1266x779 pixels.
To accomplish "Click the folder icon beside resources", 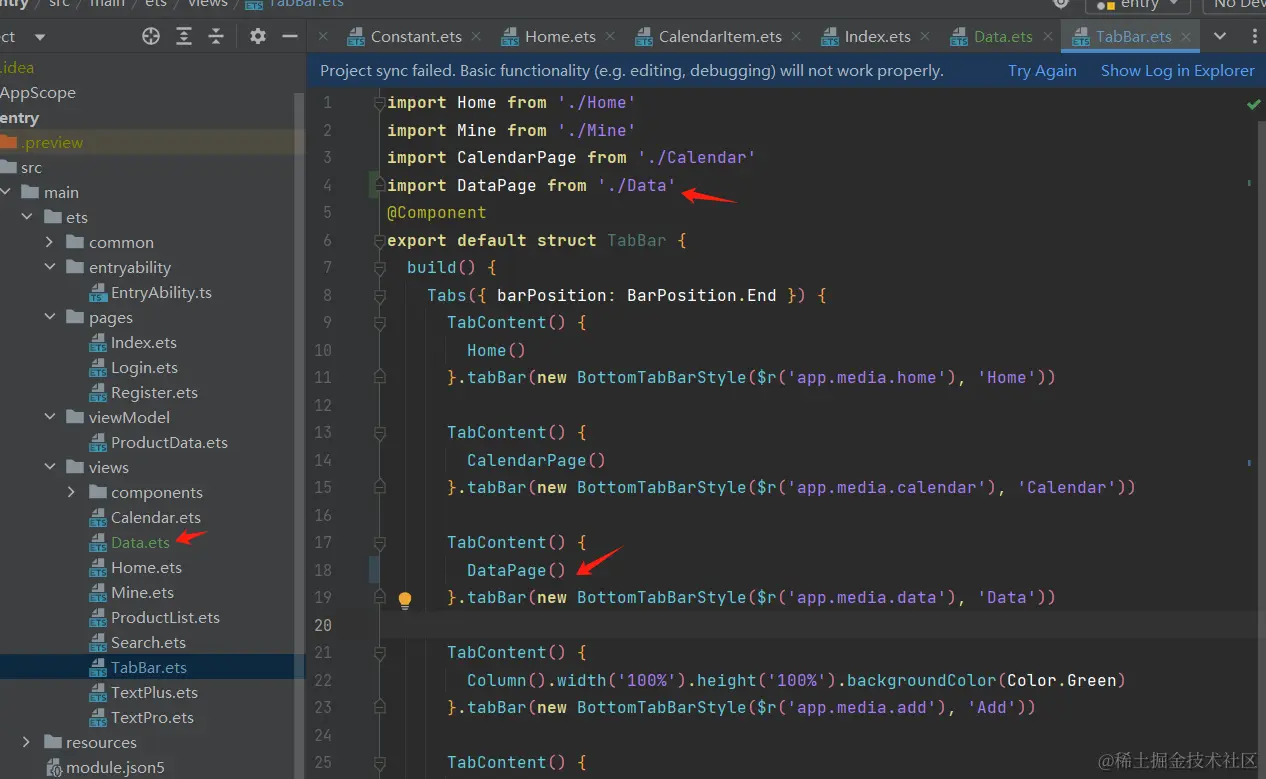I will pos(53,742).
